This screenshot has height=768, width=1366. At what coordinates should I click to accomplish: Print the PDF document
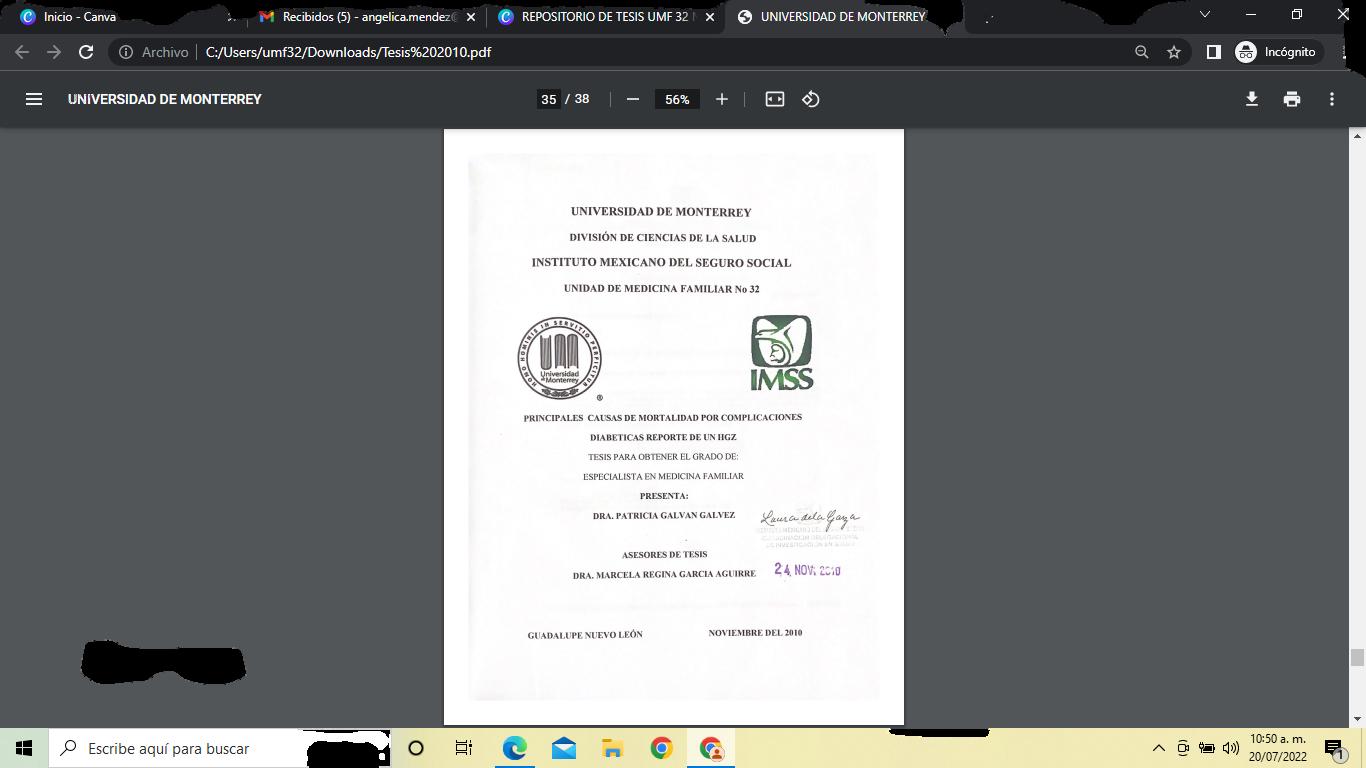pyautogui.click(x=1292, y=99)
